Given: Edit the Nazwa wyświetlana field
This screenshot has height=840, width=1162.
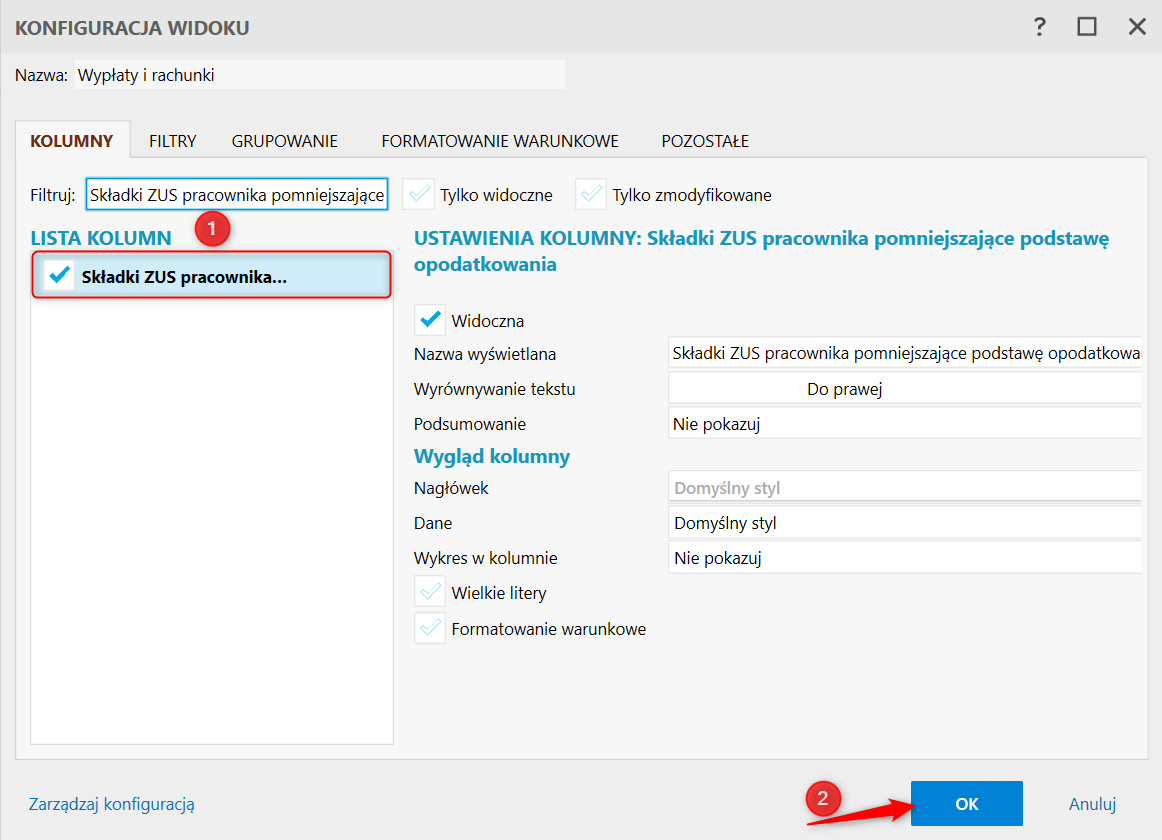Looking at the screenshot, I should pos(905,354).
